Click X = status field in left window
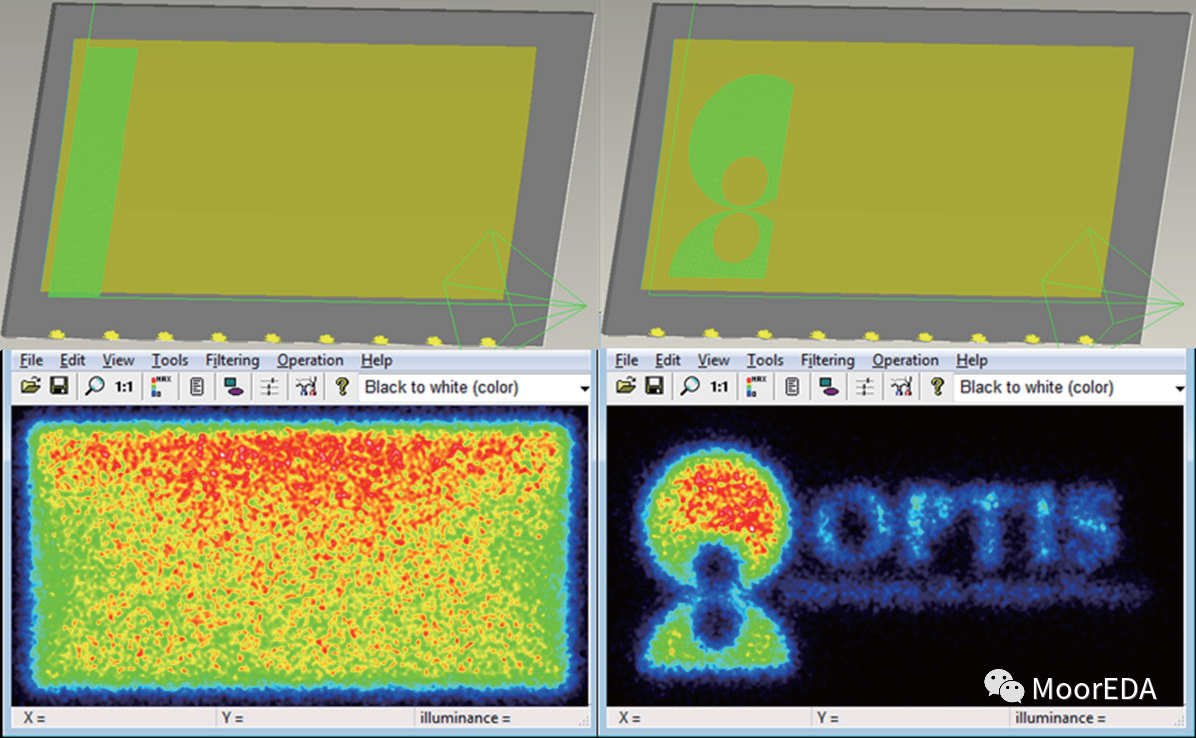 (x=114, y=717)
